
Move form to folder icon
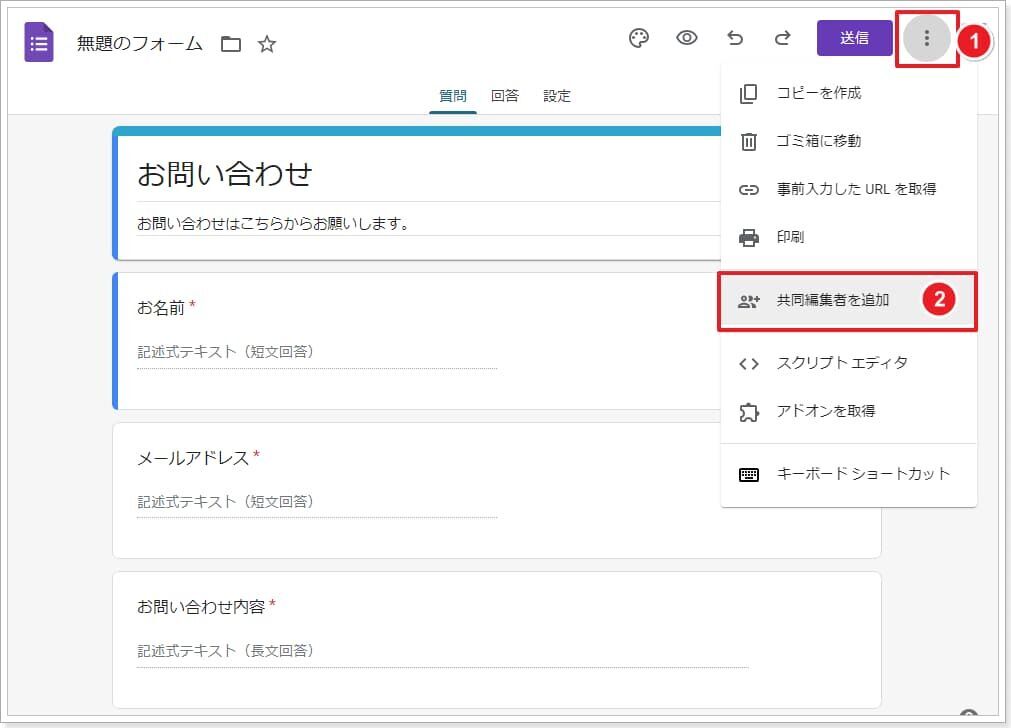coord(231,44)
